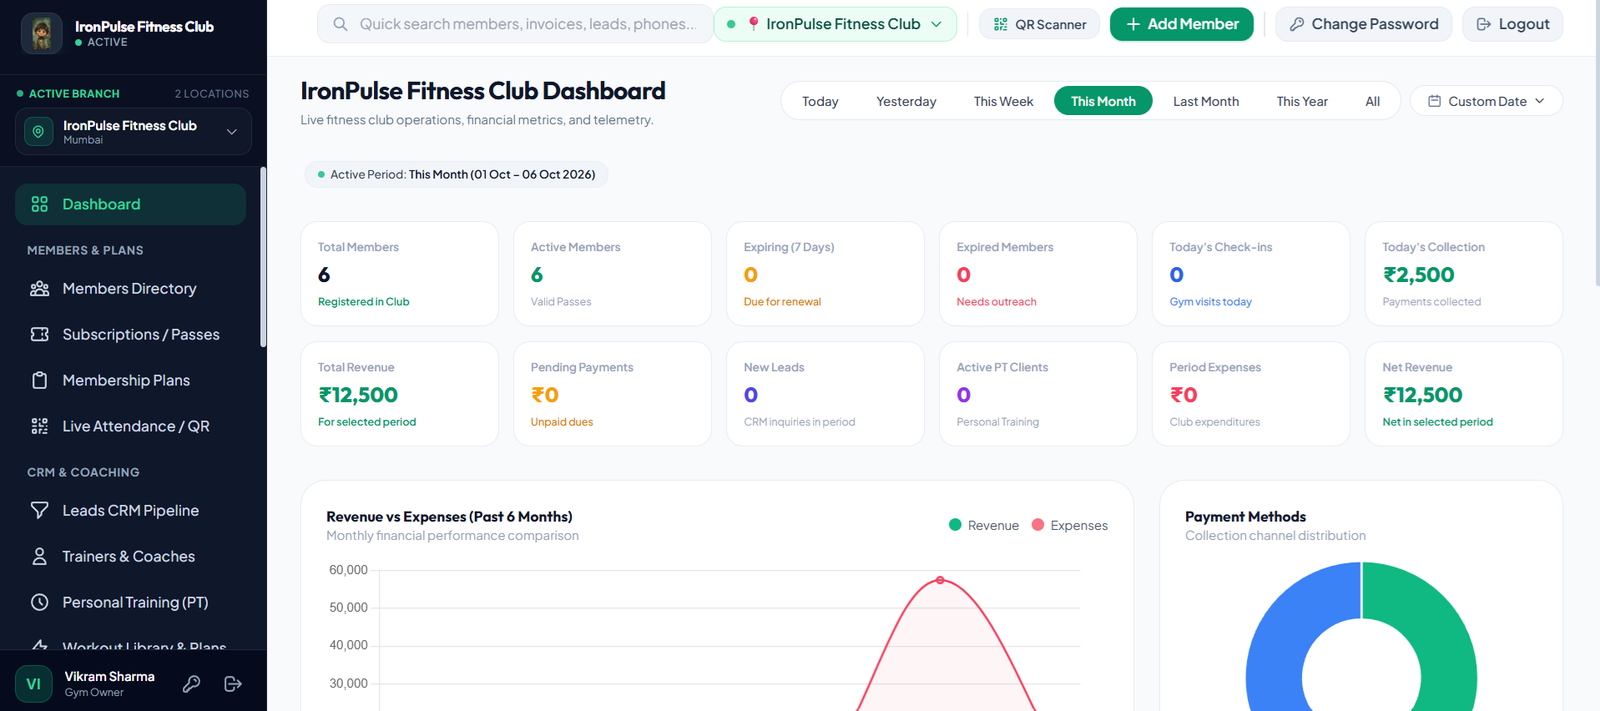The width and height of the screenshot is (1600, 711).
Task: Click the key icon next to Vikram Sharma
Action: pos(191,684)
